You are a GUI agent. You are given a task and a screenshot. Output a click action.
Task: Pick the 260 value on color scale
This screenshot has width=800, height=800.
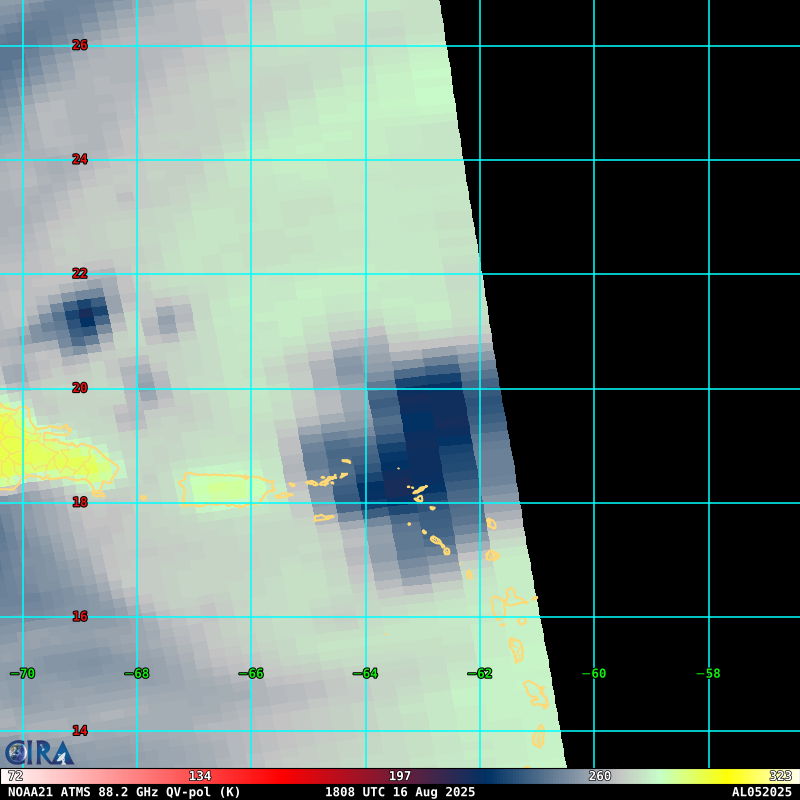600,776
